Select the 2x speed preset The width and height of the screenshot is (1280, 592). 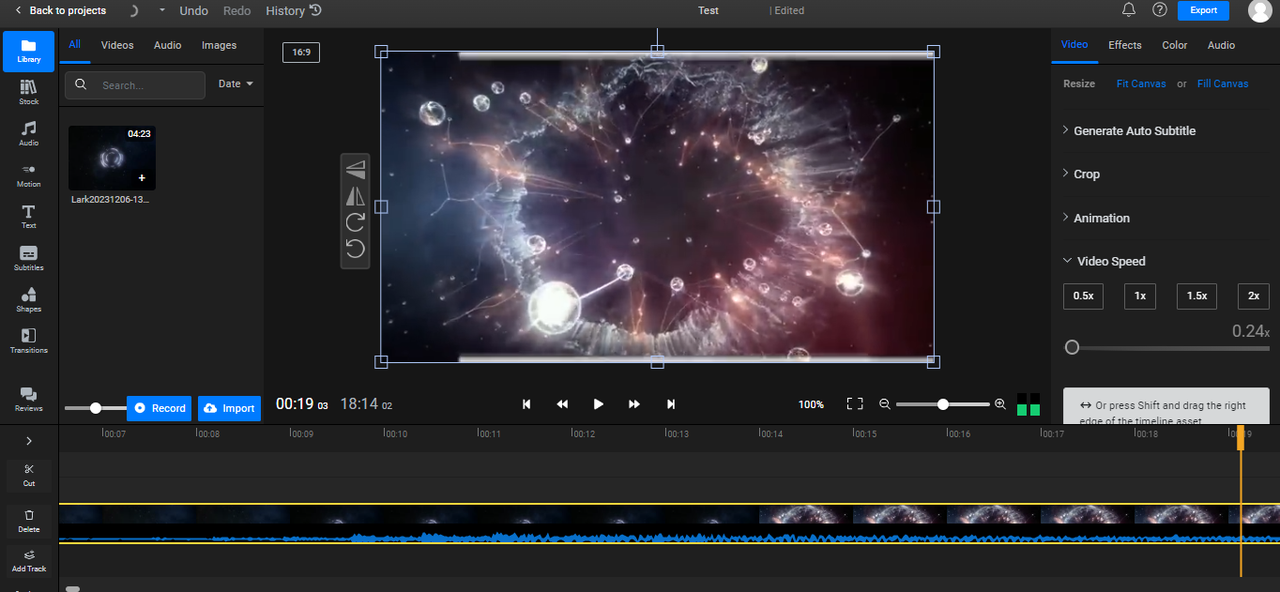[x=1253, y=296]
